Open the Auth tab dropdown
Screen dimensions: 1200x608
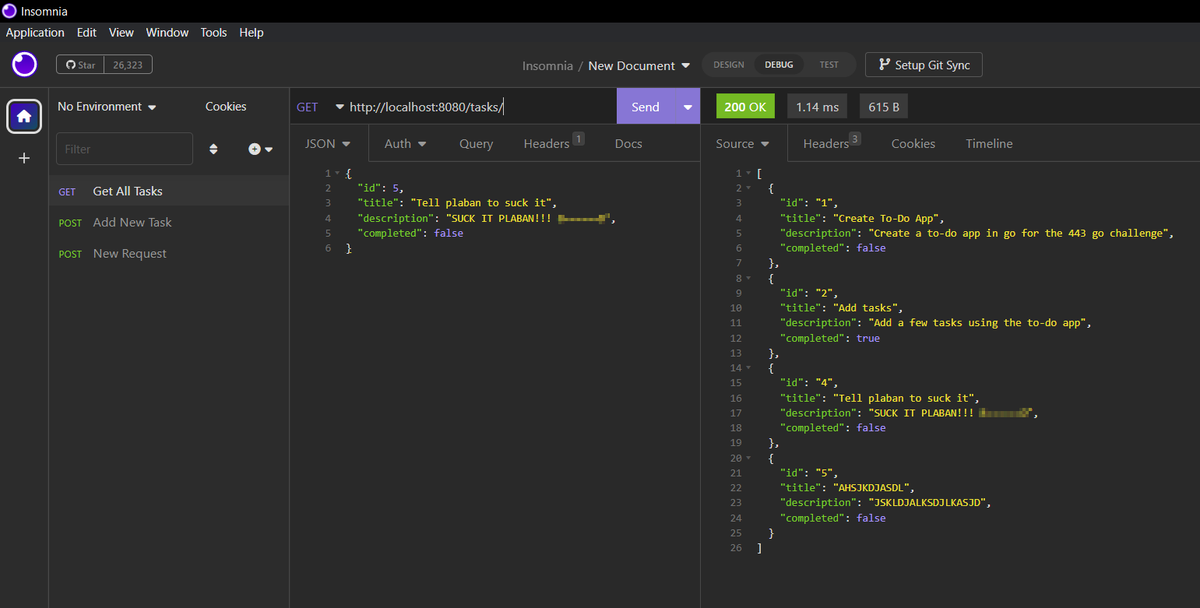coord(406,144)
